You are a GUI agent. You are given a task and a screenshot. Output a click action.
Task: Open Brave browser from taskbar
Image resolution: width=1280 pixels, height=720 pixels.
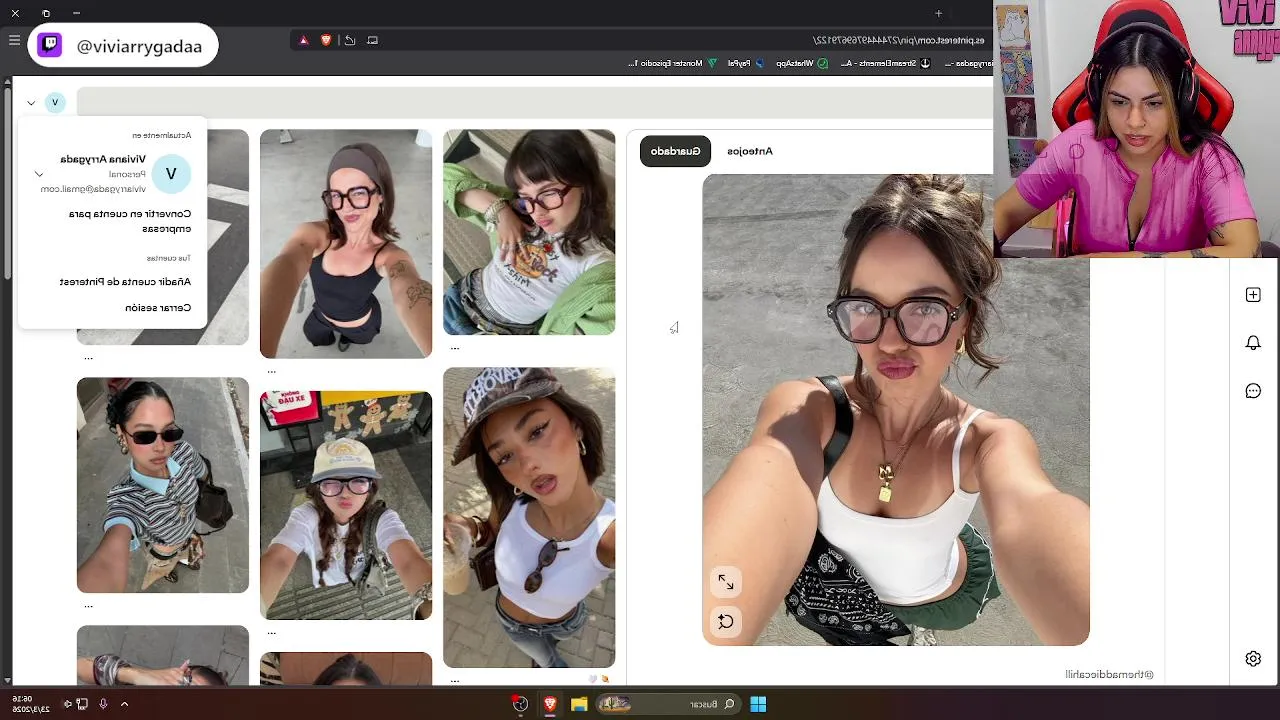coord(549,704)
